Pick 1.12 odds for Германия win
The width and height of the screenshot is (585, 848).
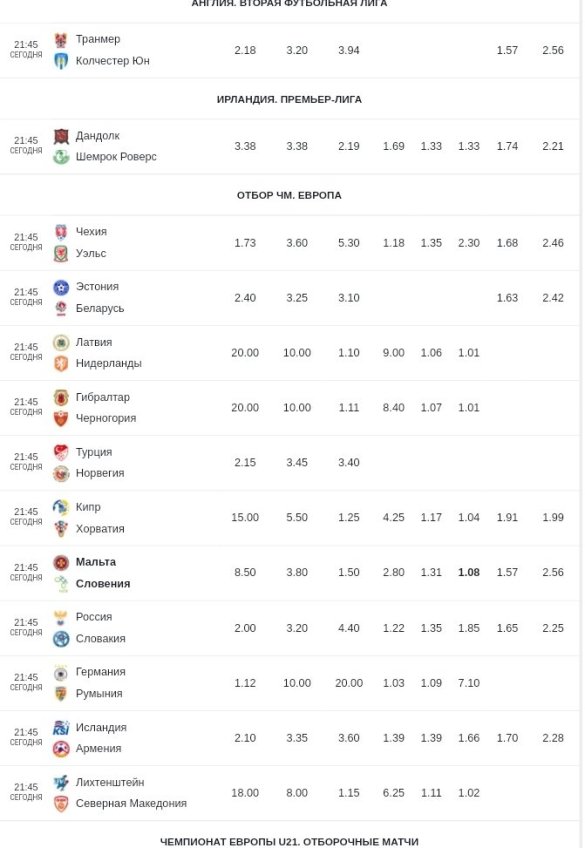(245, 683)
